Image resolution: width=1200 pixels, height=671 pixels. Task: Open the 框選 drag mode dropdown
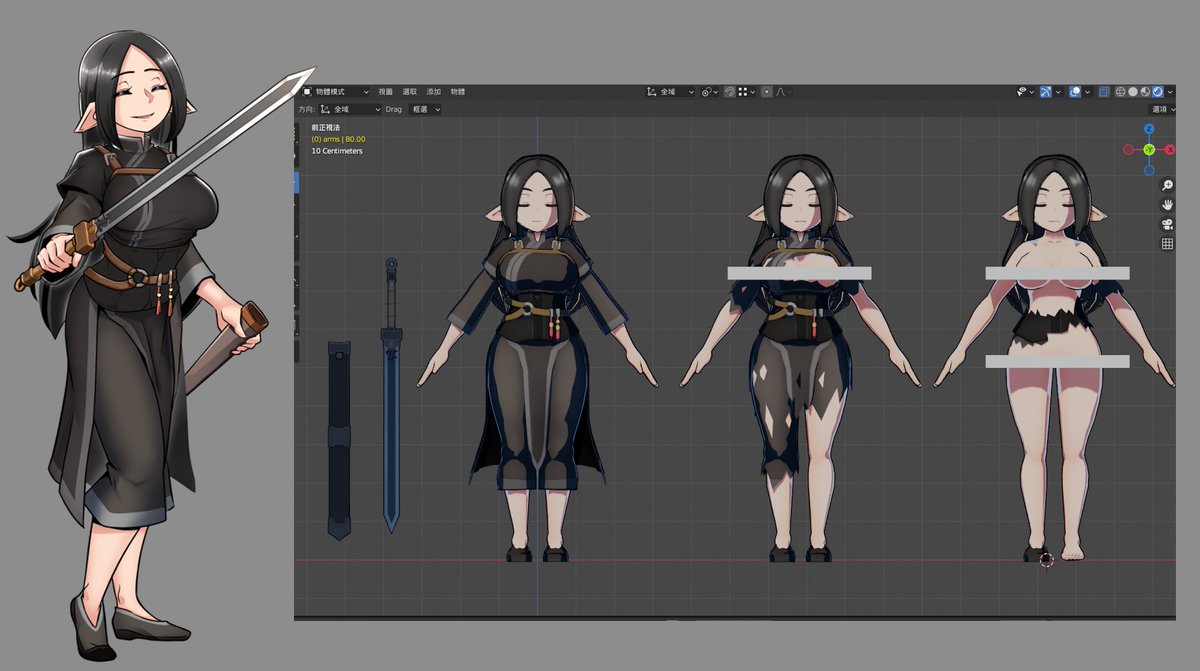[425, 109]
